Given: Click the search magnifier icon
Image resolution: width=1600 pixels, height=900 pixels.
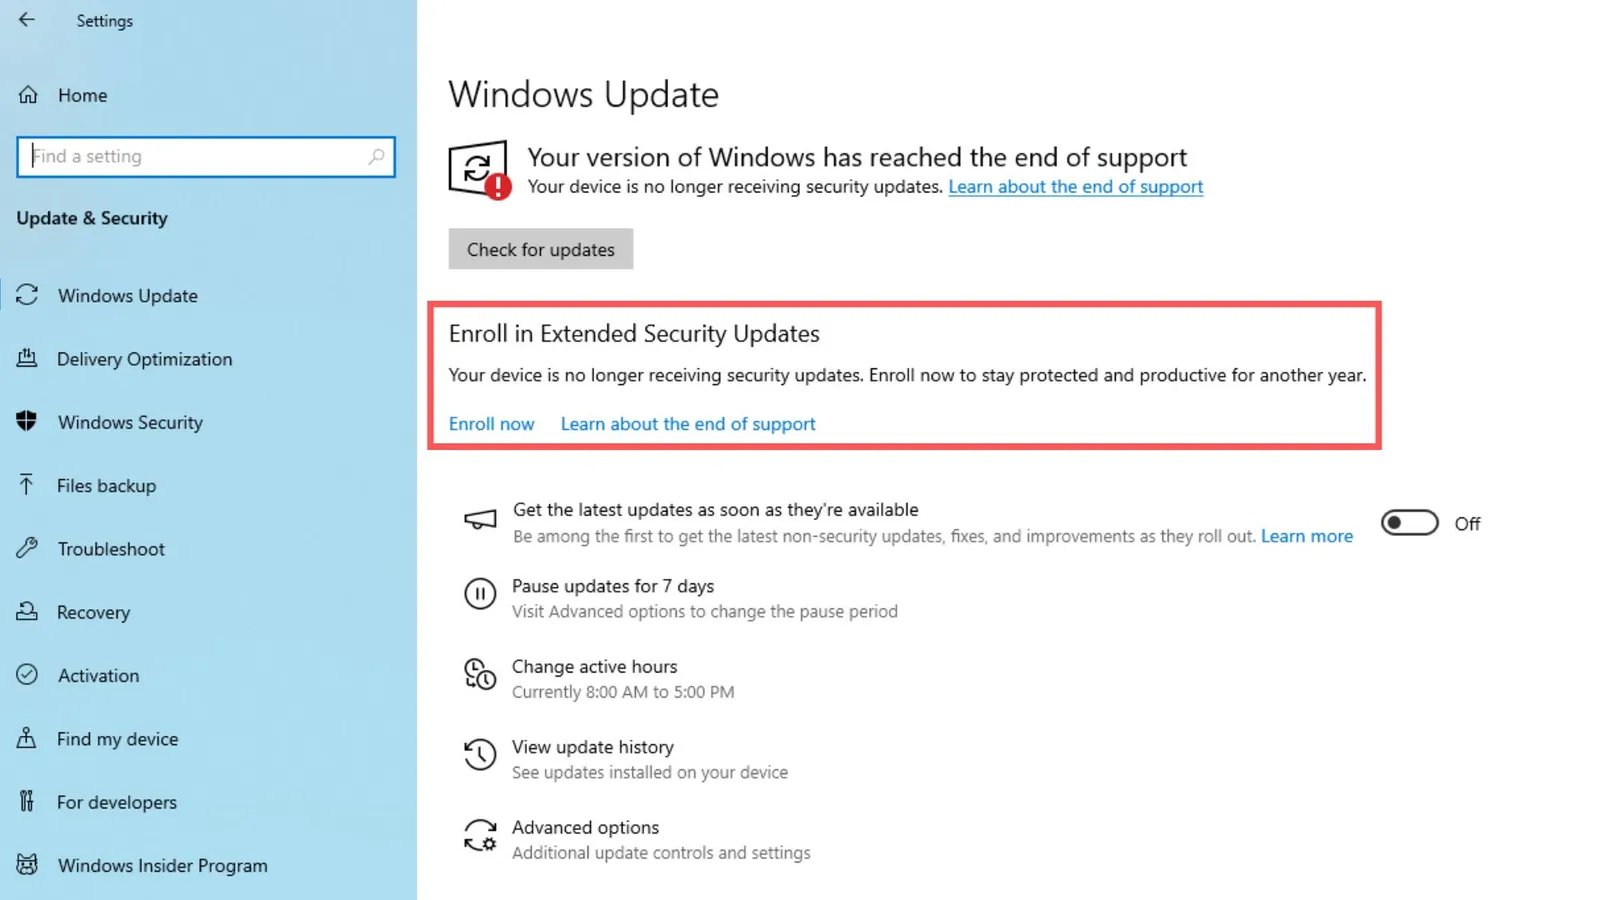Looking at the screenshot, I should [376, 157].
